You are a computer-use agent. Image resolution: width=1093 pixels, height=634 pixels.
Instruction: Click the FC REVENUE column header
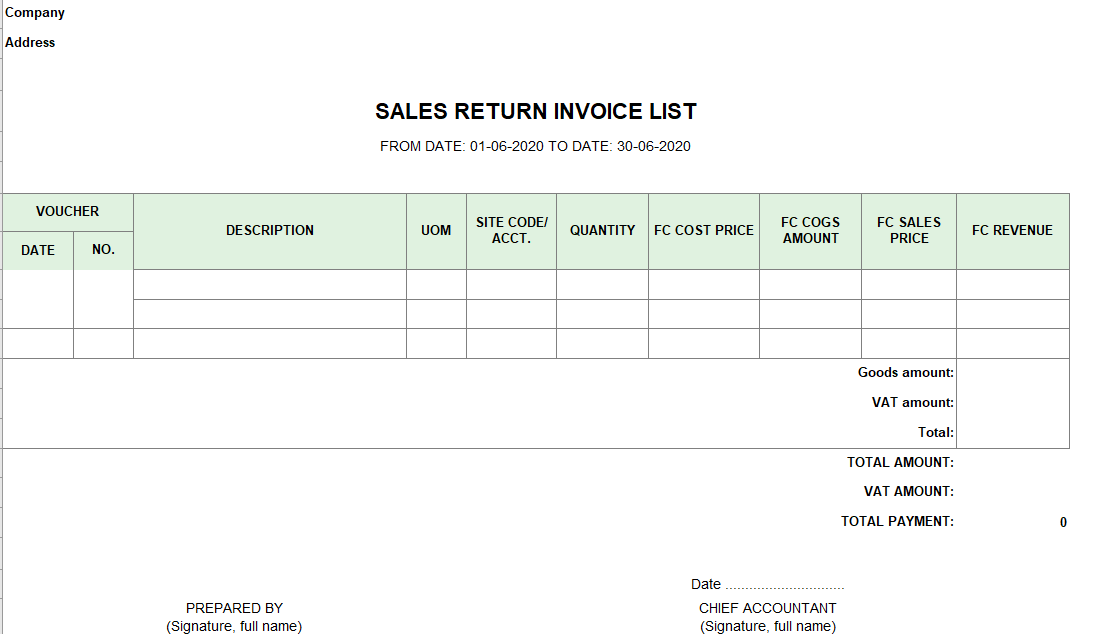tap(1013, 231)
